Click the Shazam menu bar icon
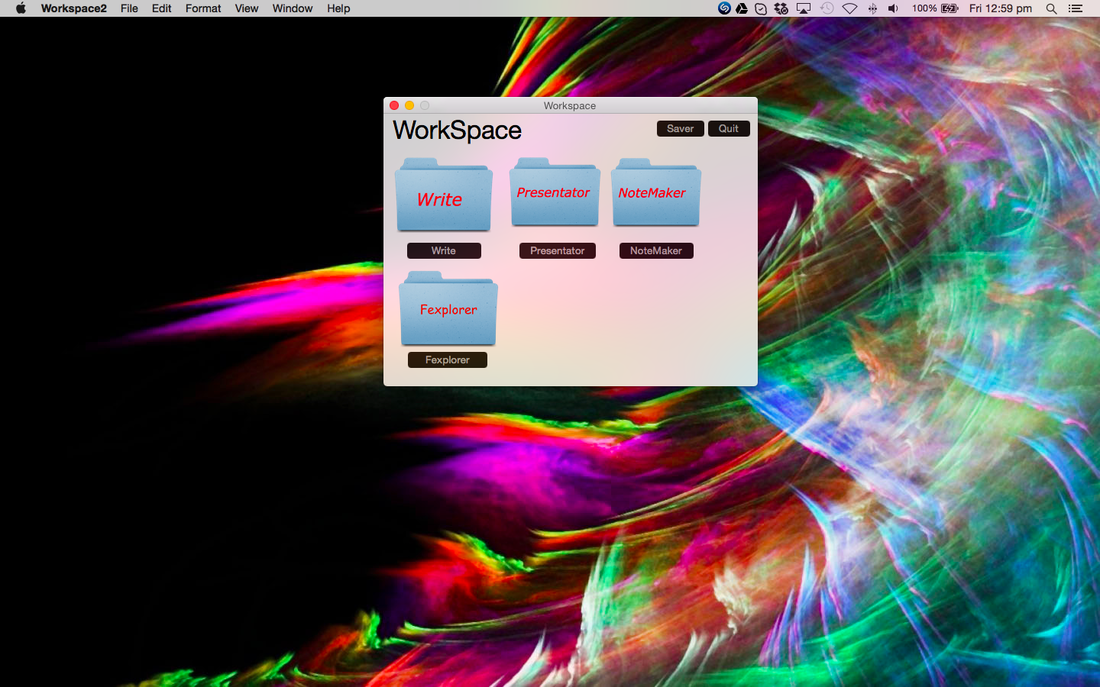This screenshot has height=687, width=1100. pos(724,8)
